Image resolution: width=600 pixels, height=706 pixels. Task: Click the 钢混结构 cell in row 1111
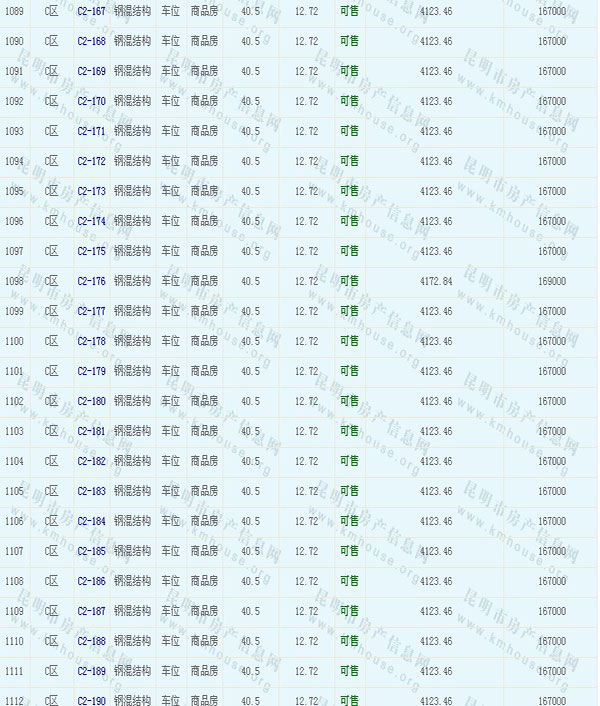(132, 671)
